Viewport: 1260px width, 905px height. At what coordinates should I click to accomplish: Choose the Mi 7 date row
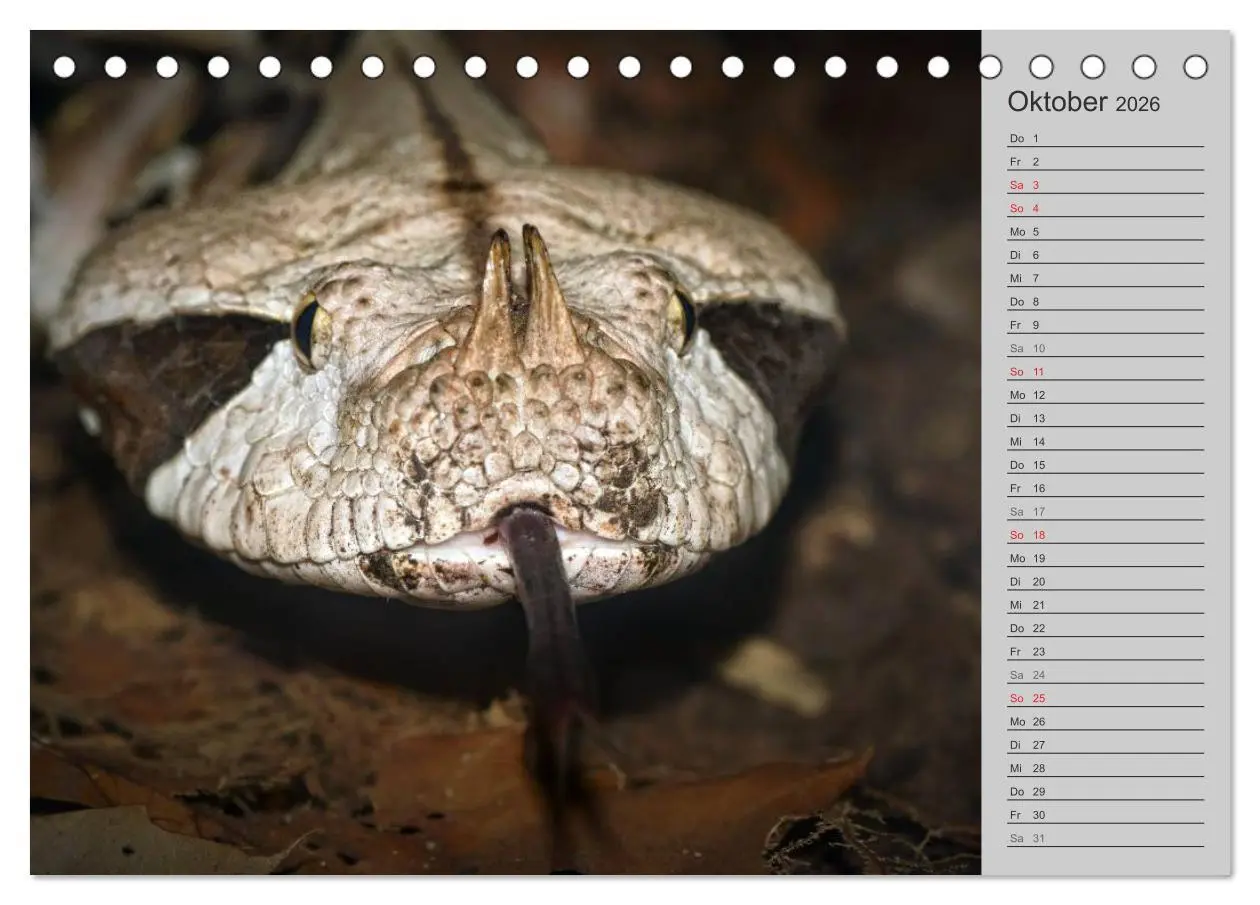pos(1105,279)
